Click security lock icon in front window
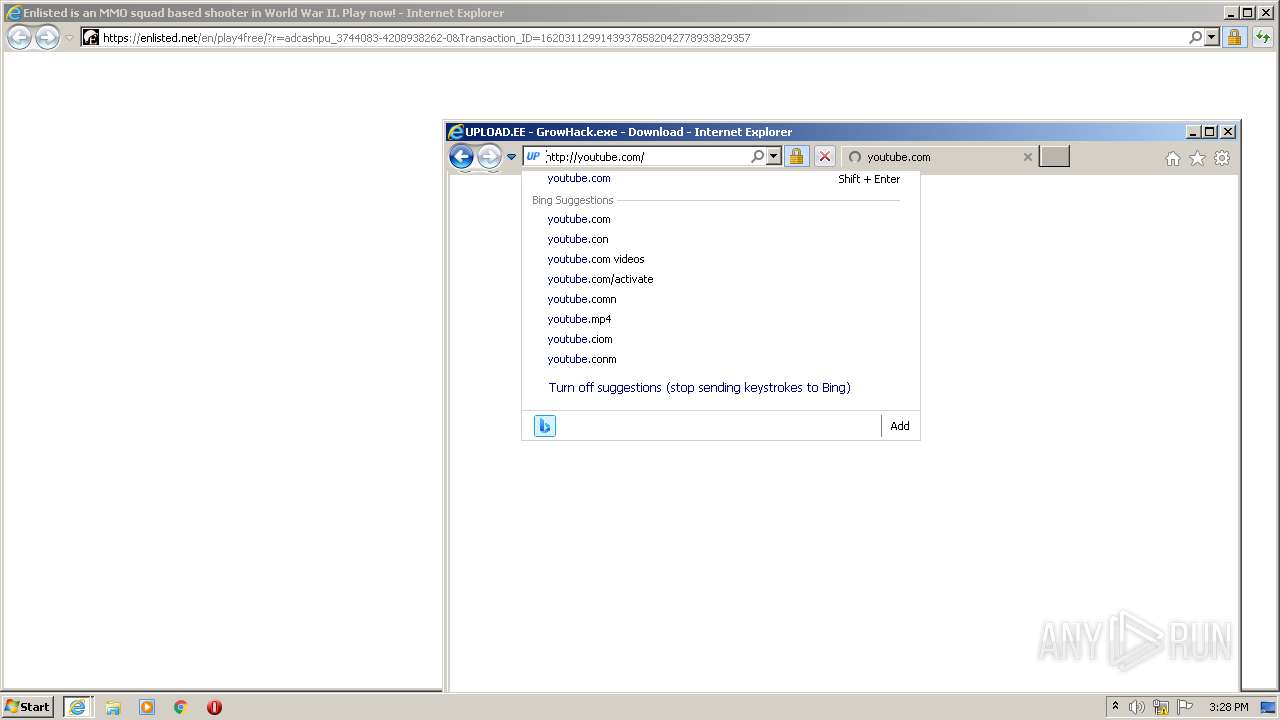 (796, 156)
